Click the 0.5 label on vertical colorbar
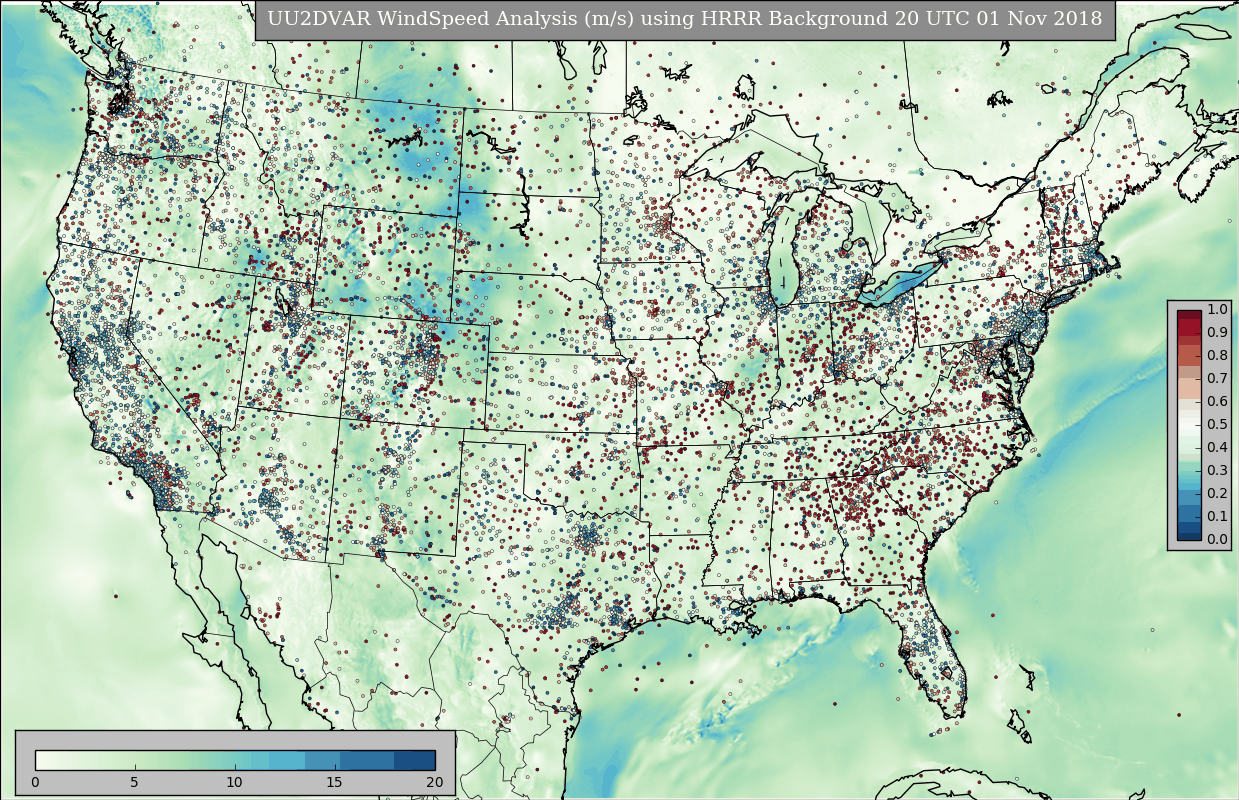1239x800 pixels. coord(1217,424)
